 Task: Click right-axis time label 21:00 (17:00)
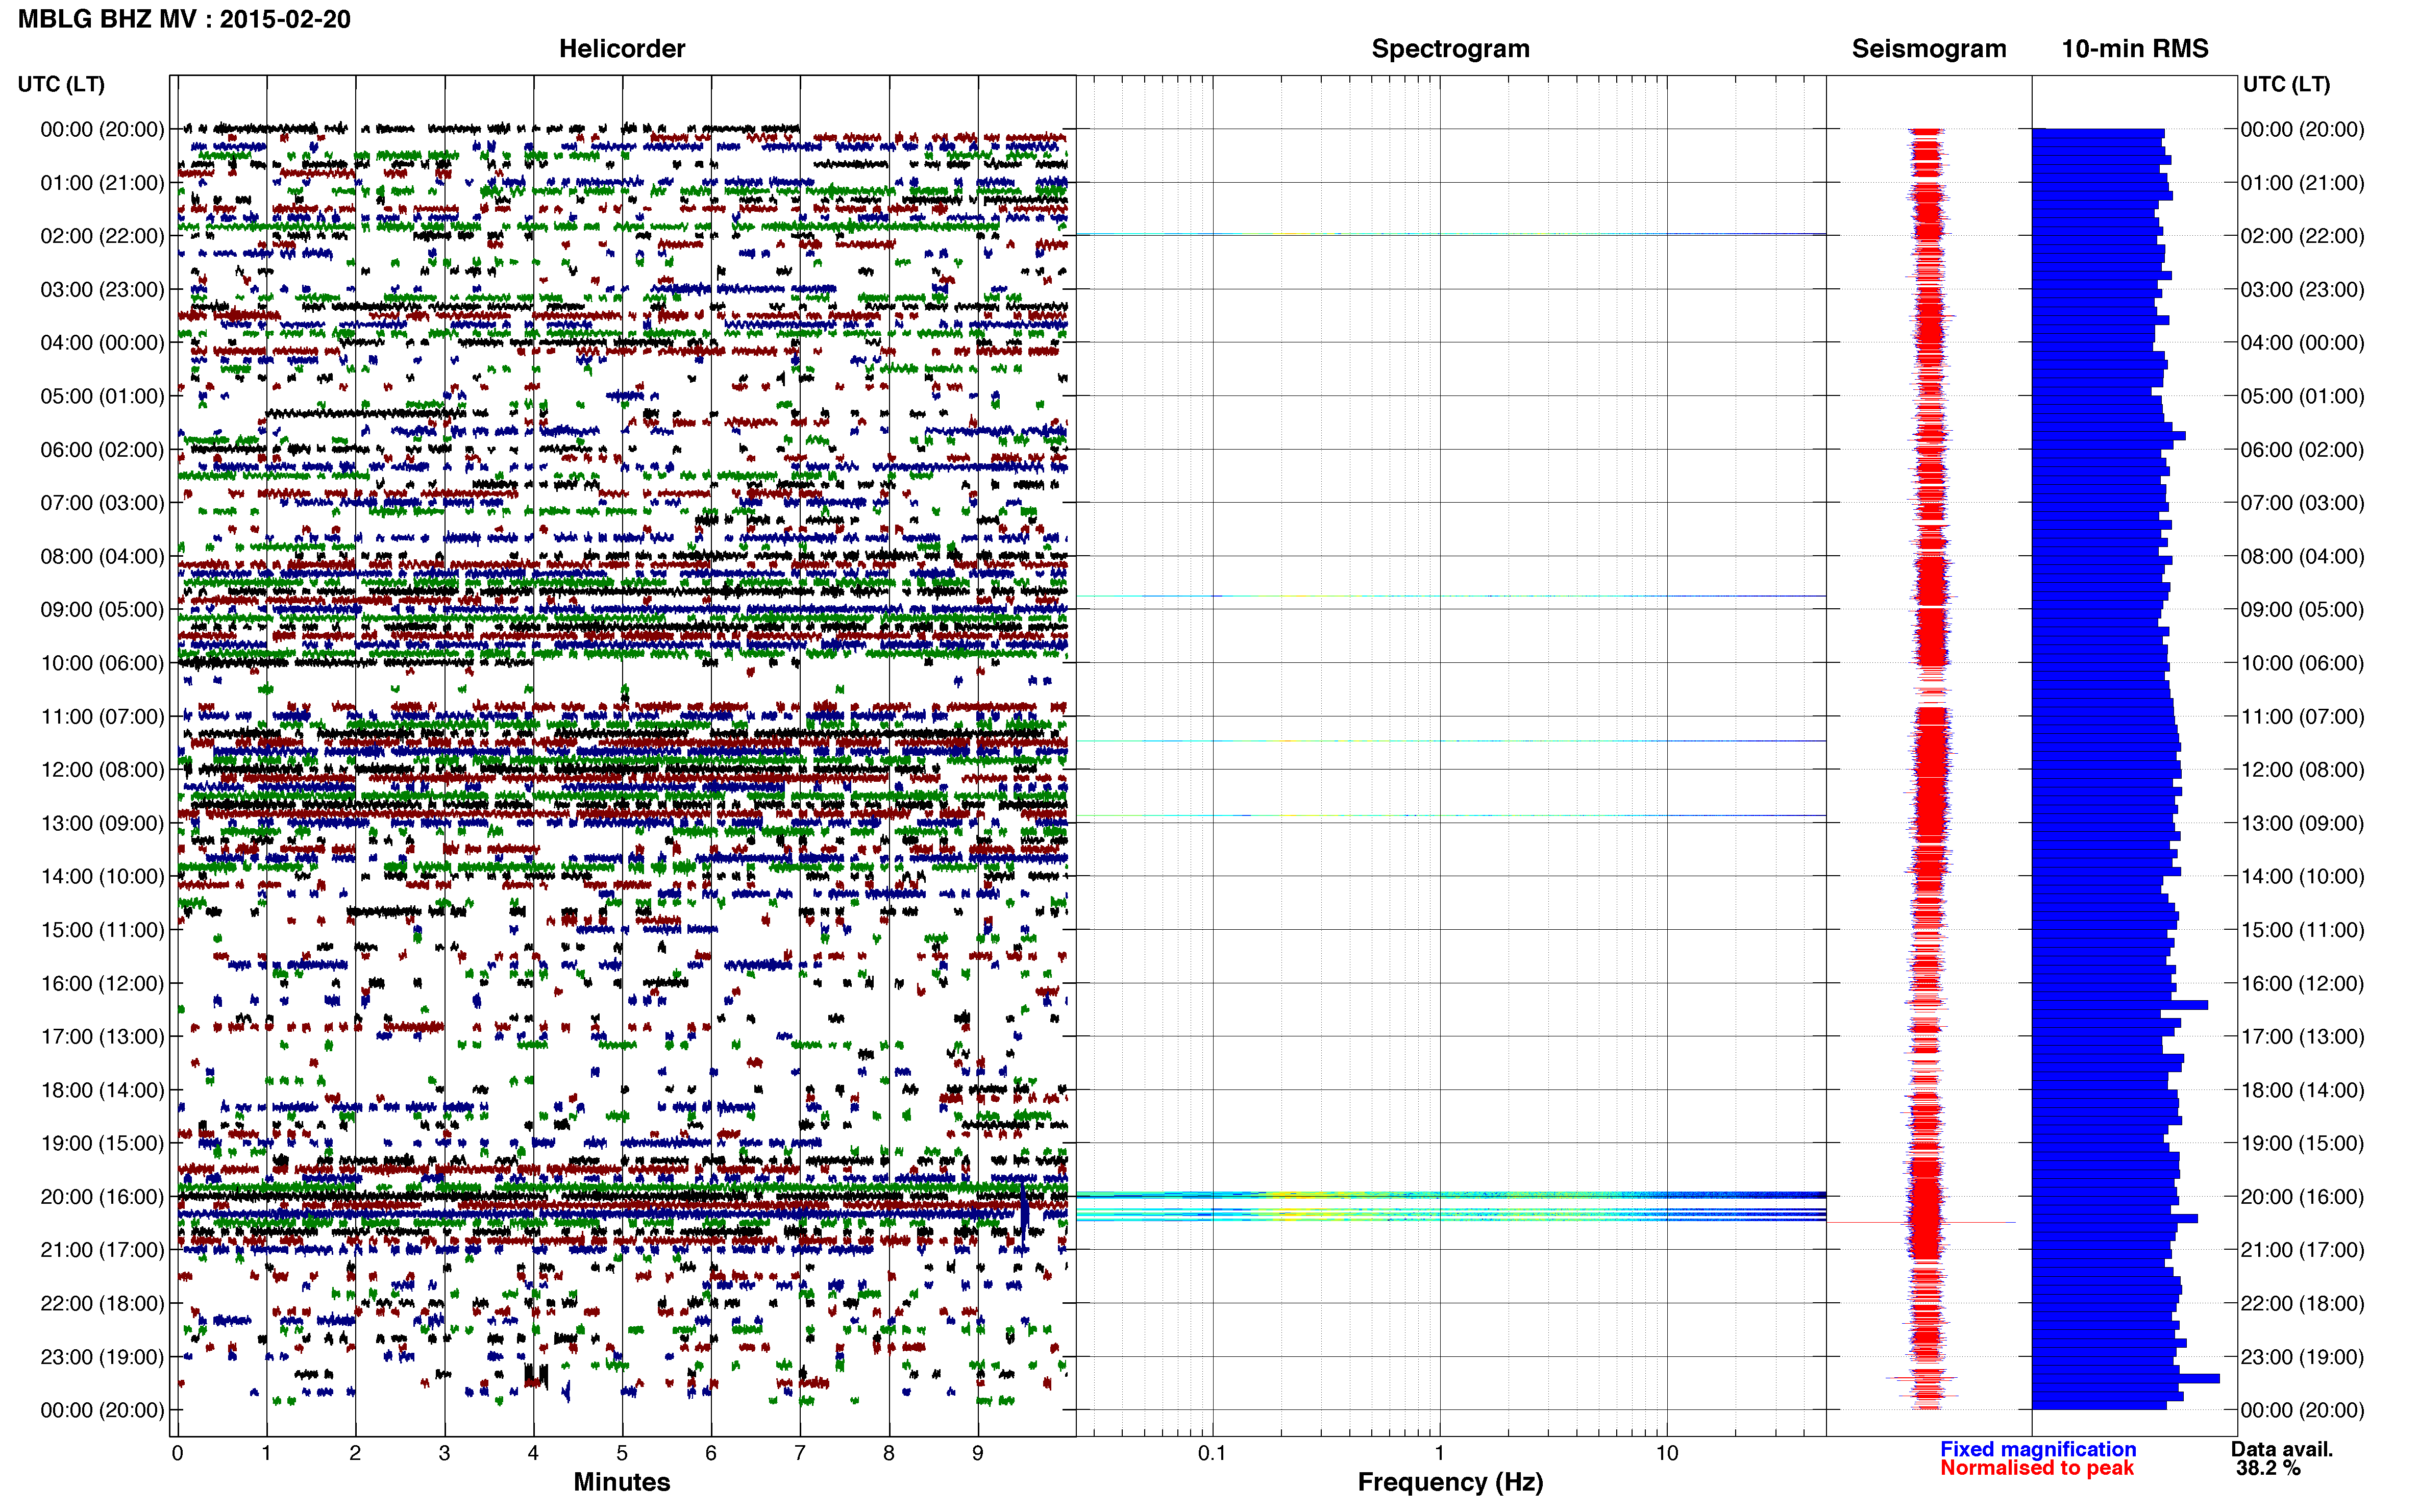(x=2302, y=1250)
